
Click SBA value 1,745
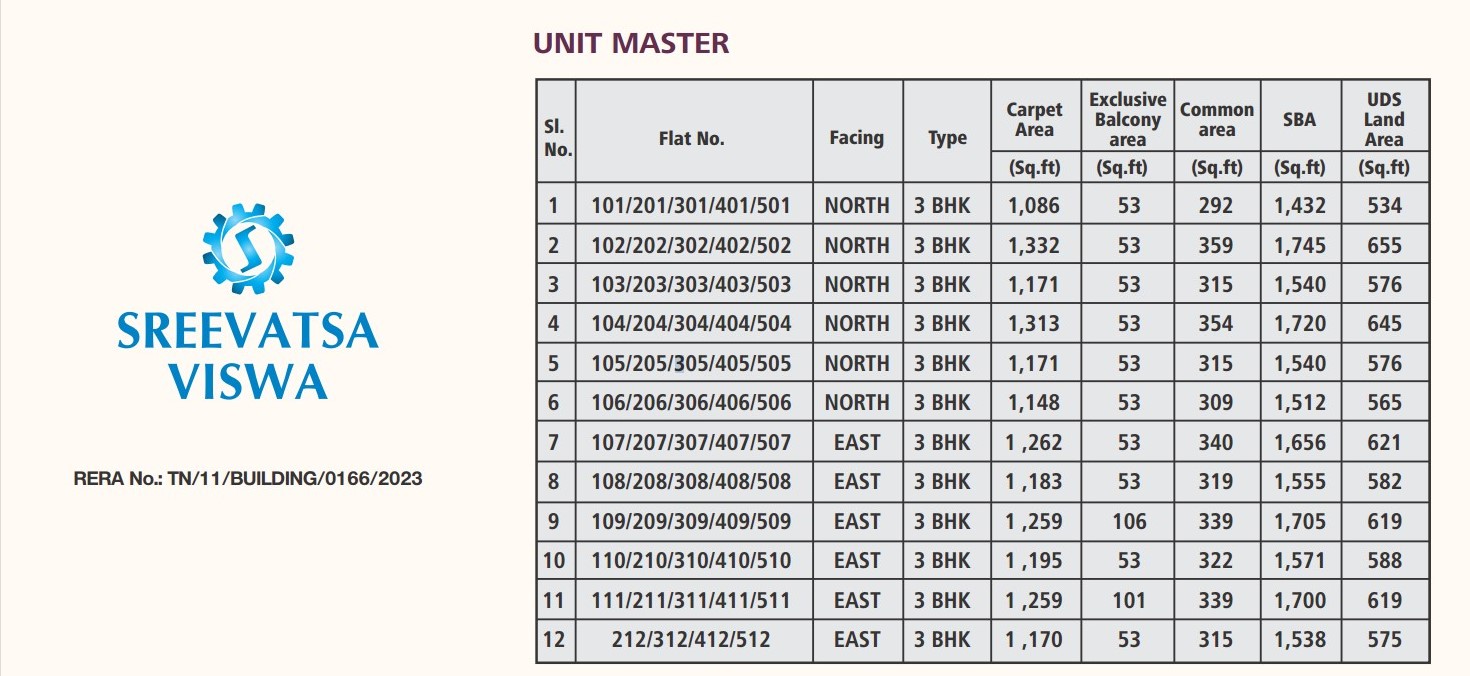(x=1300, y=245)
